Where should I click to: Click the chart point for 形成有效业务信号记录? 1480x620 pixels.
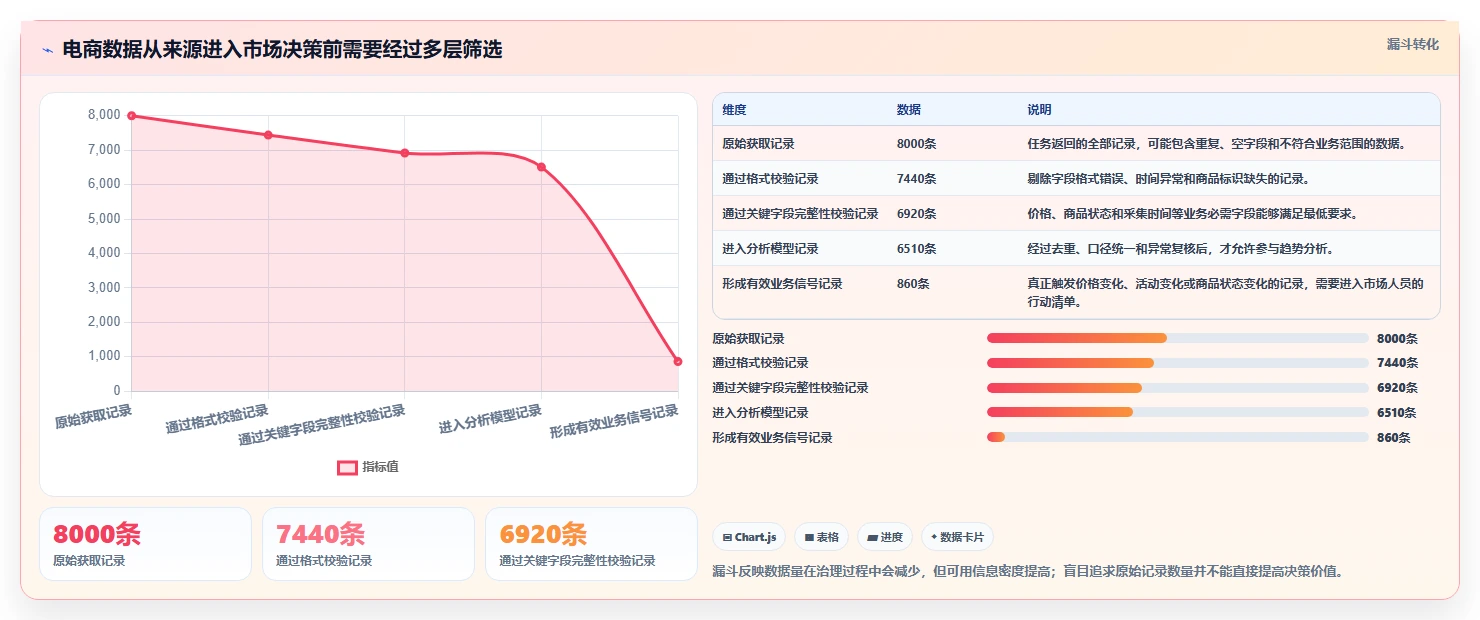pyautogui.click(x=678, y=361)
